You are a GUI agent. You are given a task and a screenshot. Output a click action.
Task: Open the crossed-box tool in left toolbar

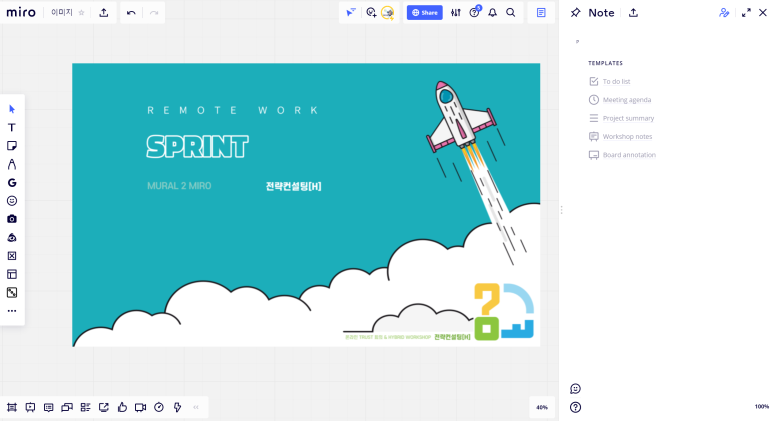[12, 256]
